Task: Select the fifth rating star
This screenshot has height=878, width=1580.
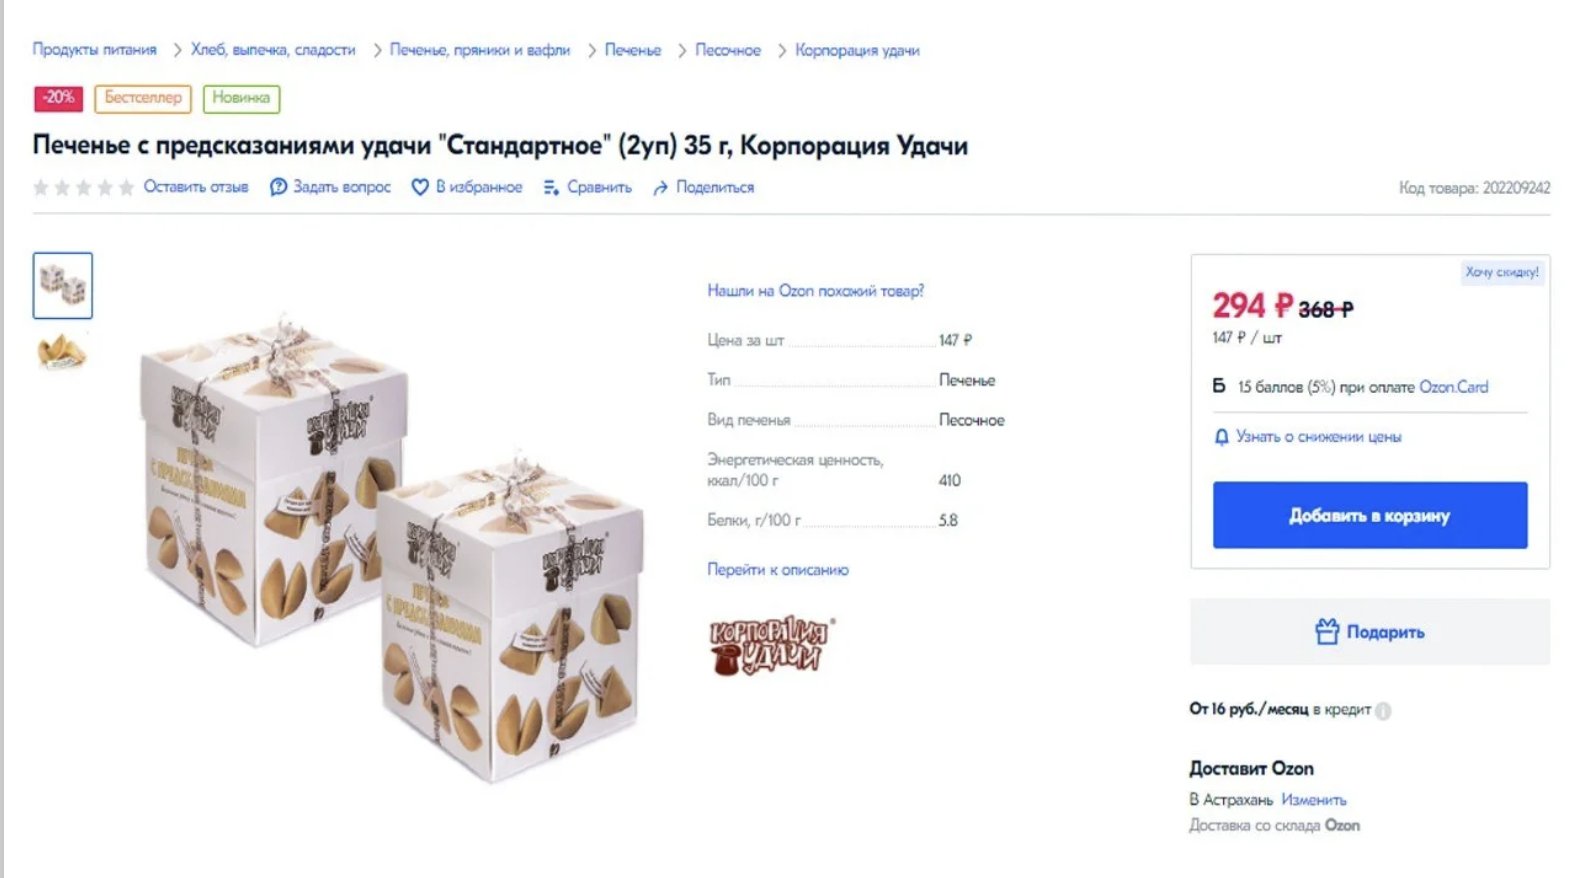Action: click(x=127, y=187)
